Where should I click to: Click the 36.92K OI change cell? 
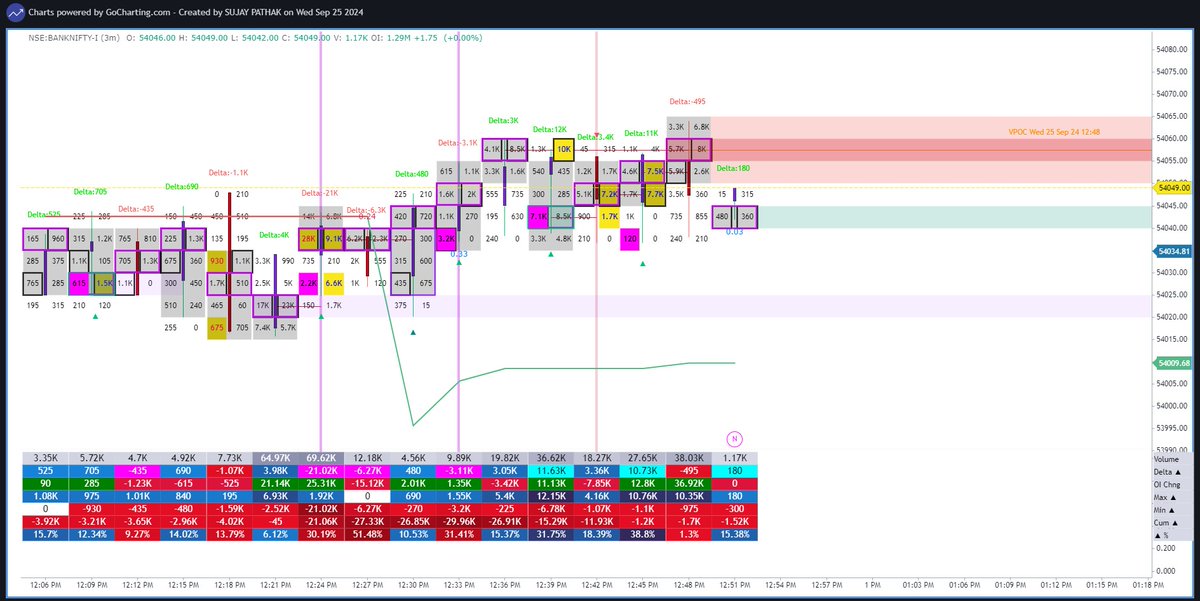coord(687,485)
